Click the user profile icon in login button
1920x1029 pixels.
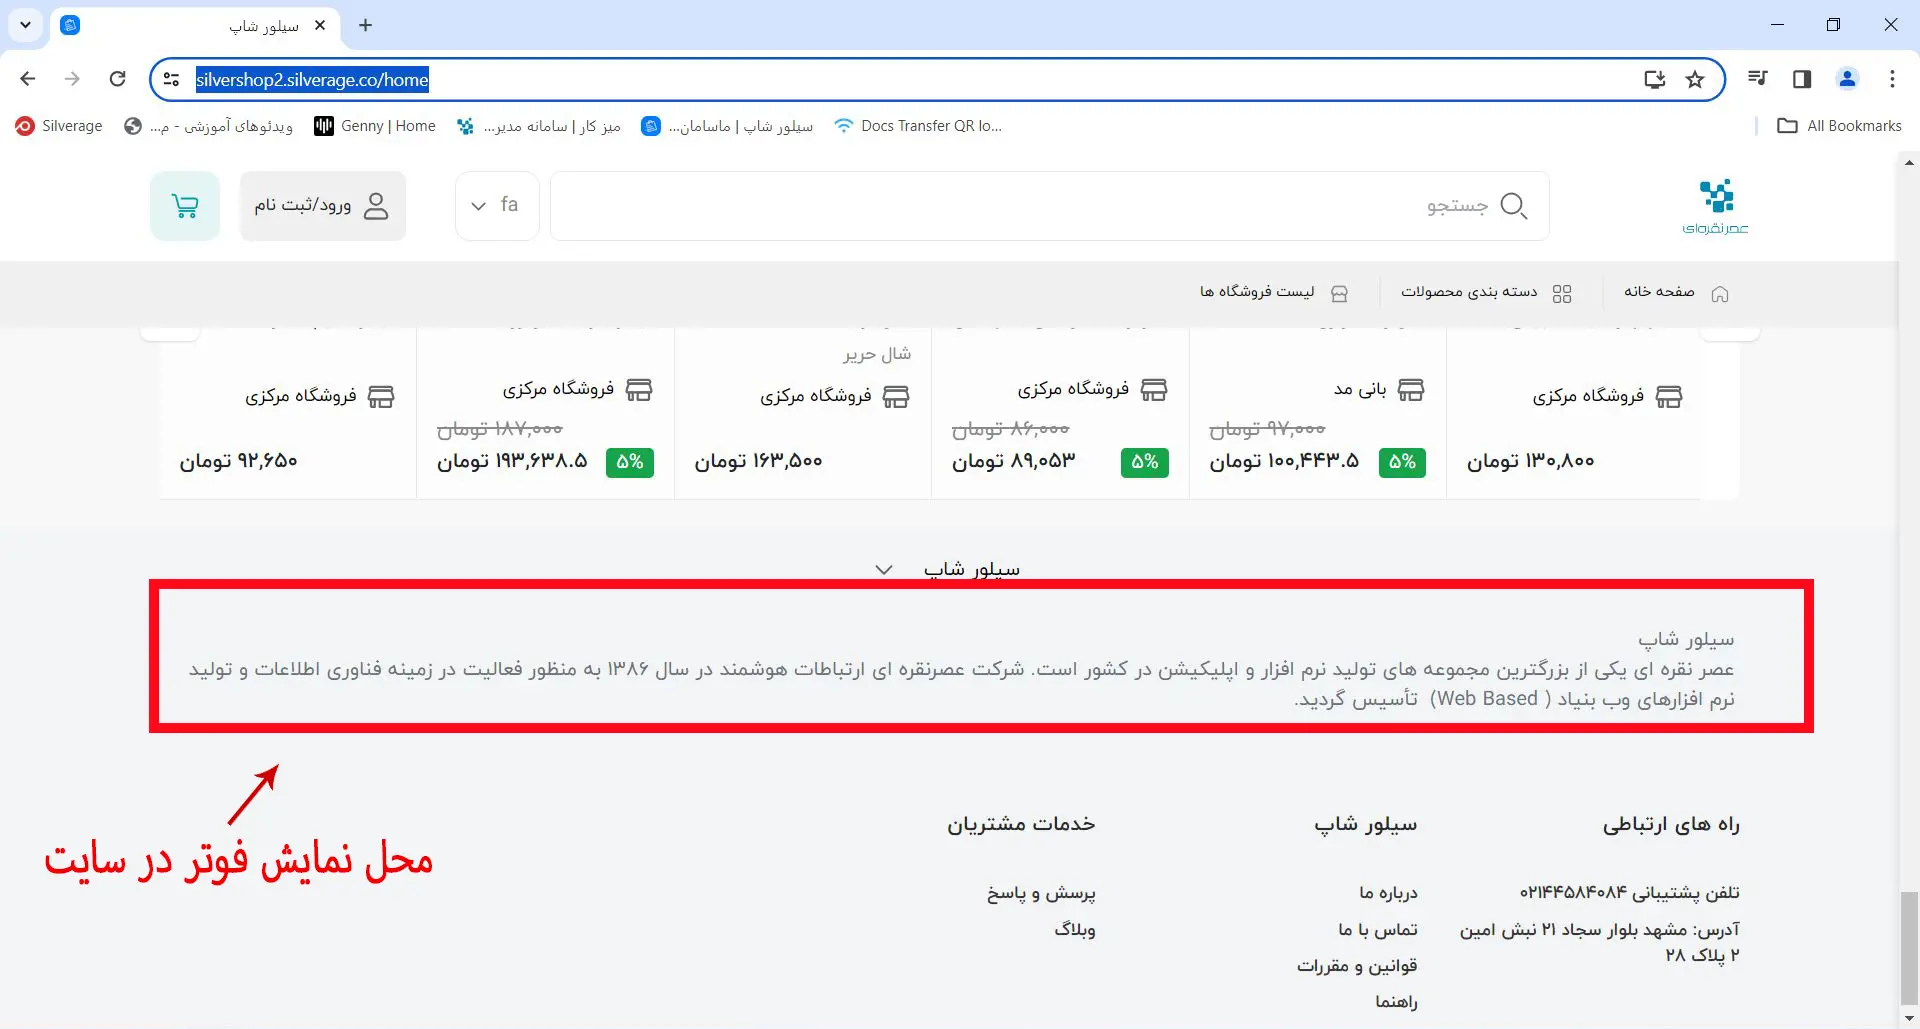click(x=376, y=206)
